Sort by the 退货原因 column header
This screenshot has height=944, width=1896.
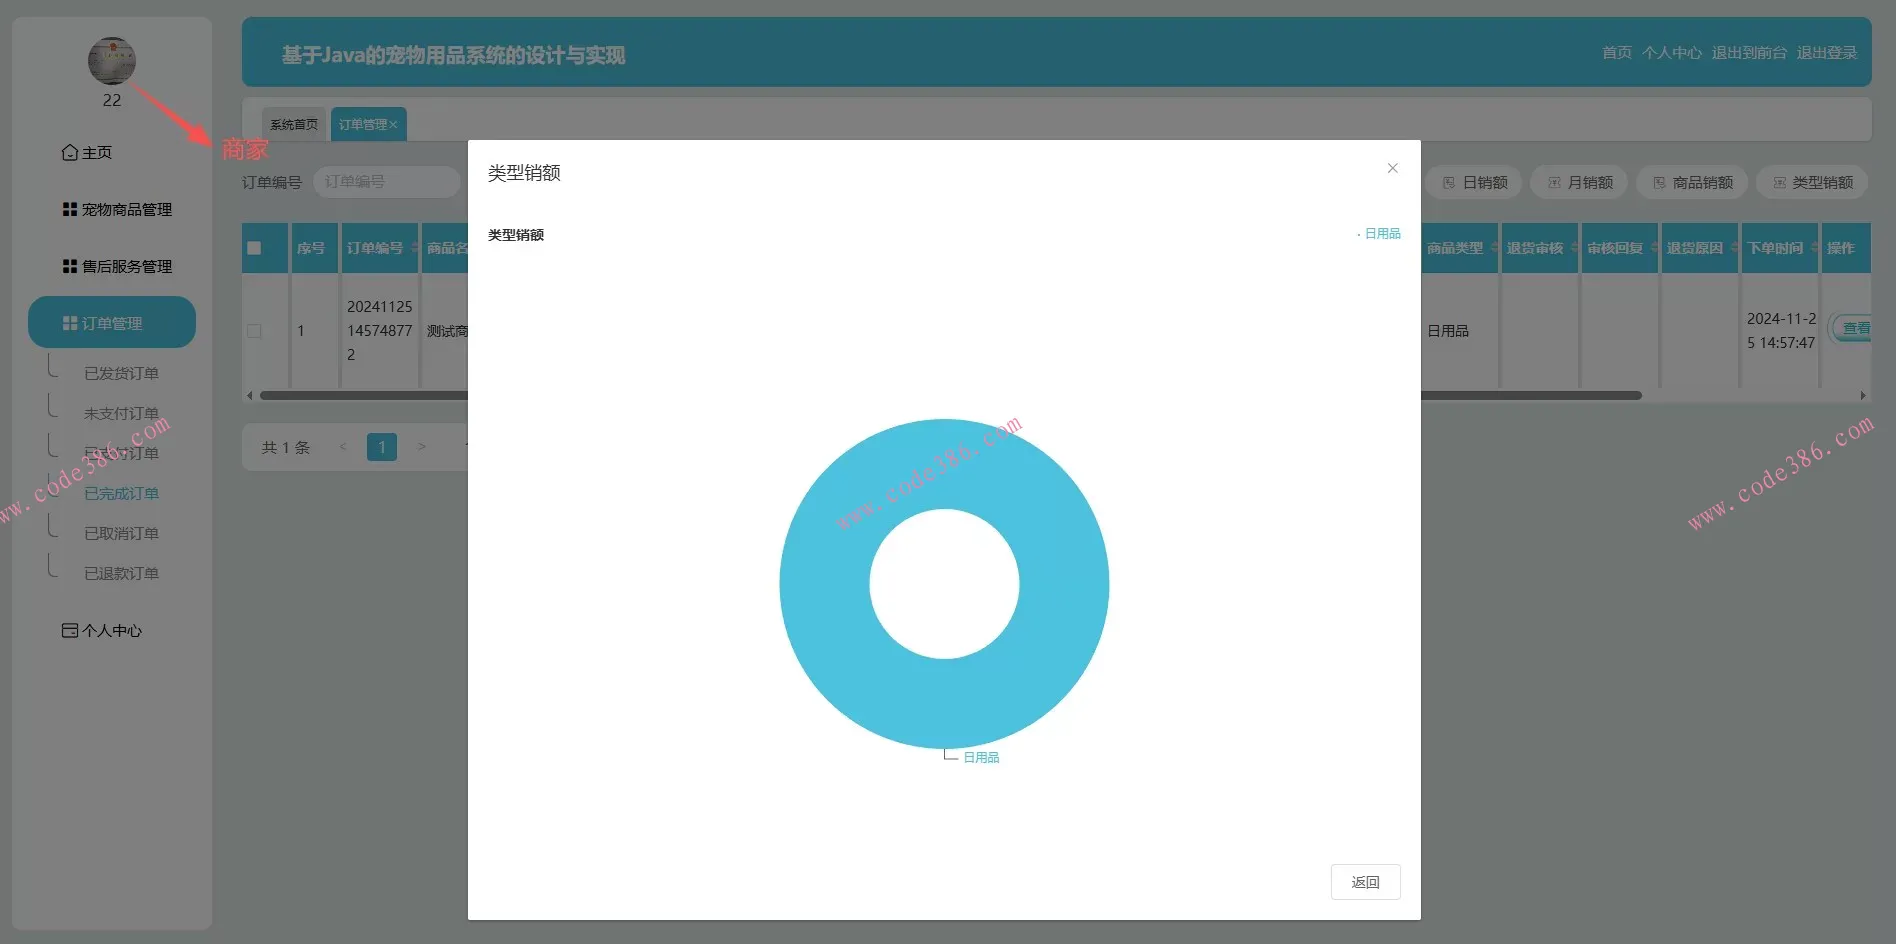click(x=1700, y=248)
